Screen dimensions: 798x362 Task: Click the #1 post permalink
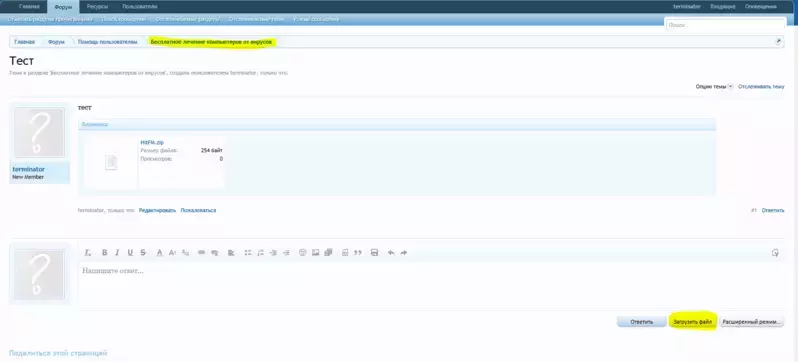click(754, 210)
